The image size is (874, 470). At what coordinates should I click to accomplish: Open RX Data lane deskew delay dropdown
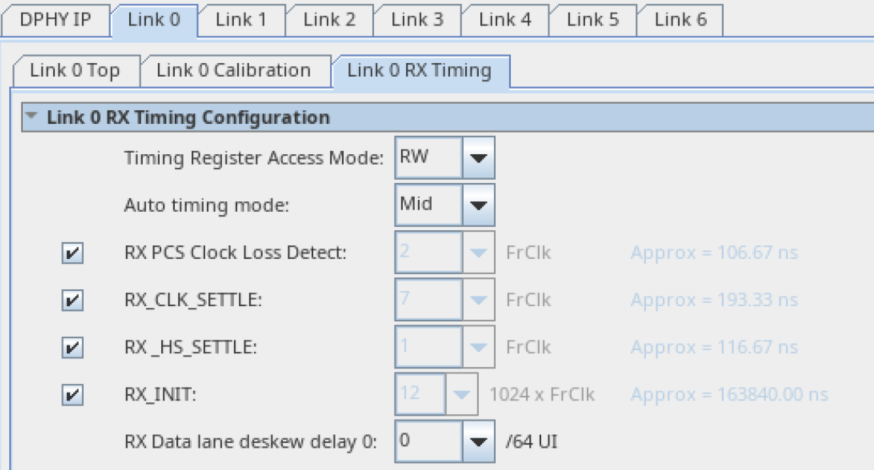coord(479,441)
